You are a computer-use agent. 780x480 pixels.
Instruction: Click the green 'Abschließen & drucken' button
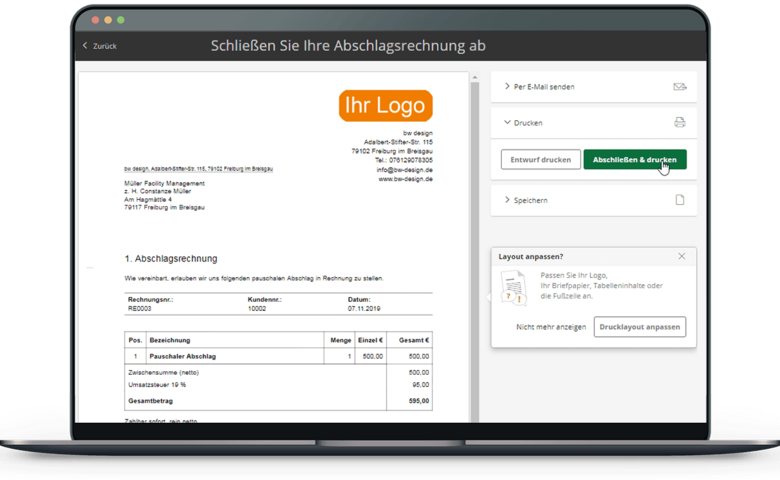coord(635,160)
